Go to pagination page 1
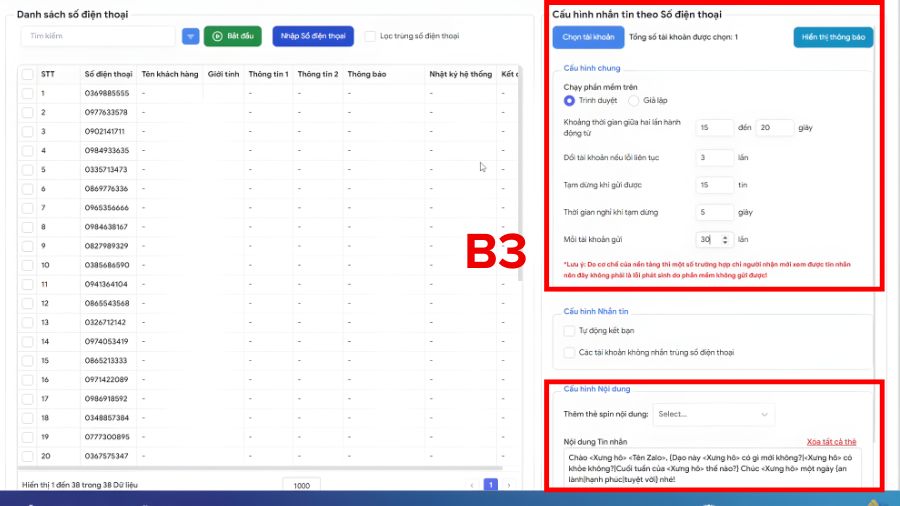Image resolution: width=900 pixels, height=506 pixels. tap(491, 485)
